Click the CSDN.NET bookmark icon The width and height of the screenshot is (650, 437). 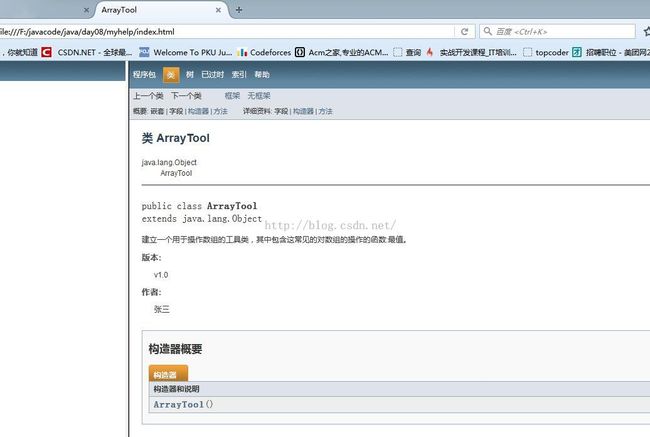tap(46, 52)
